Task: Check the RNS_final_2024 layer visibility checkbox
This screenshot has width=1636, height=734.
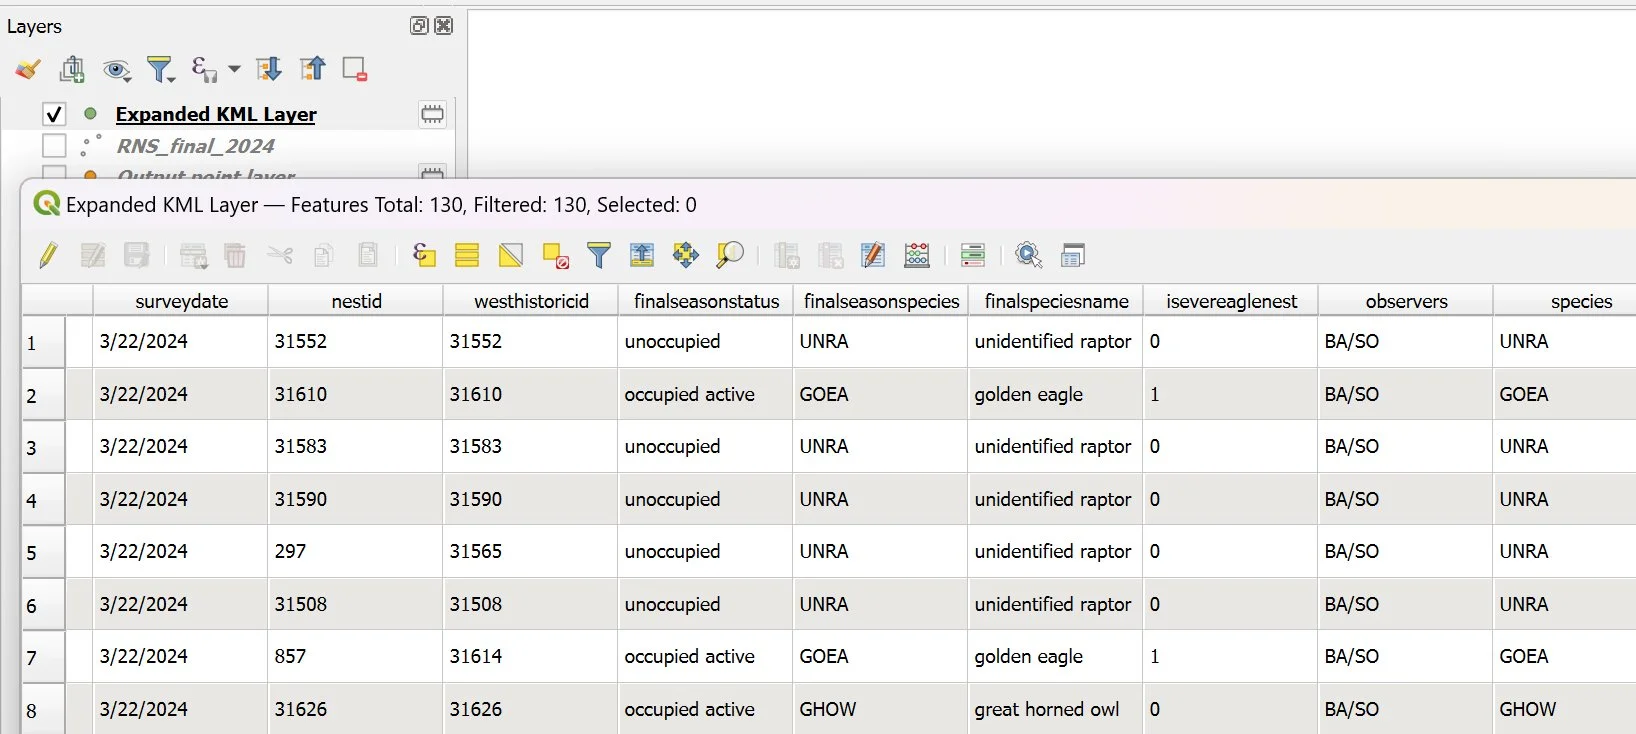Action: tap(54, 146)
